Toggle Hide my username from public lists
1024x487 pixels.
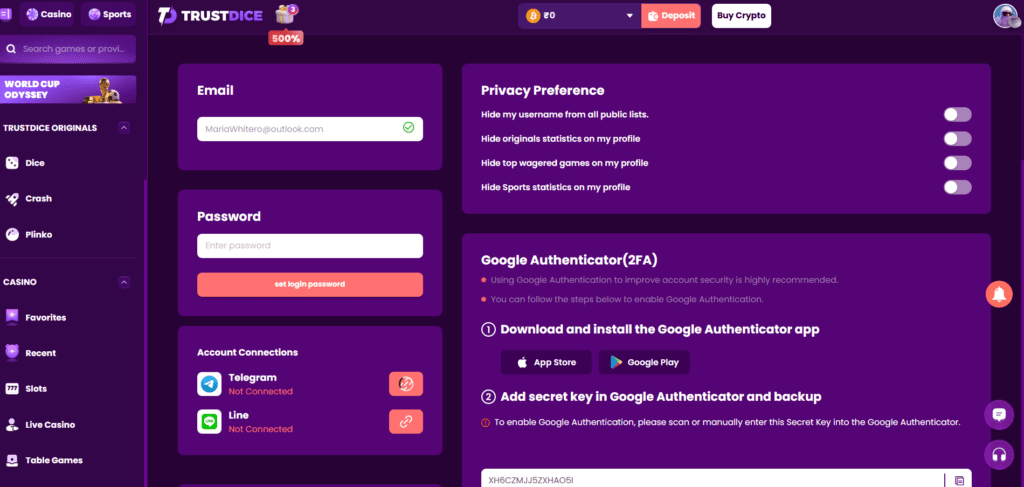pyautogui.click(x=957, y=115)
